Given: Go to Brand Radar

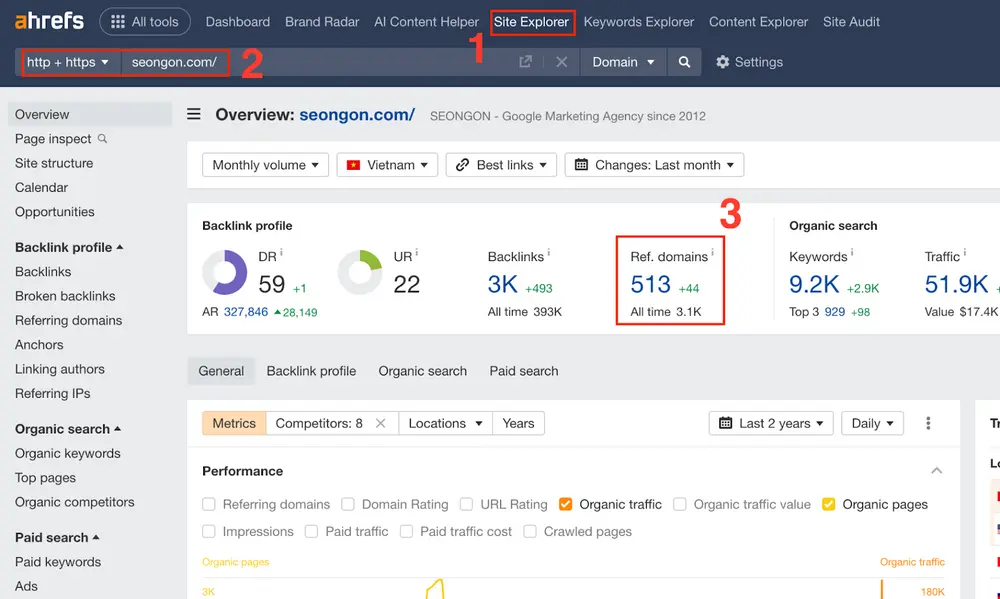Looking at the screenshot, I should (x=322, y=22).
